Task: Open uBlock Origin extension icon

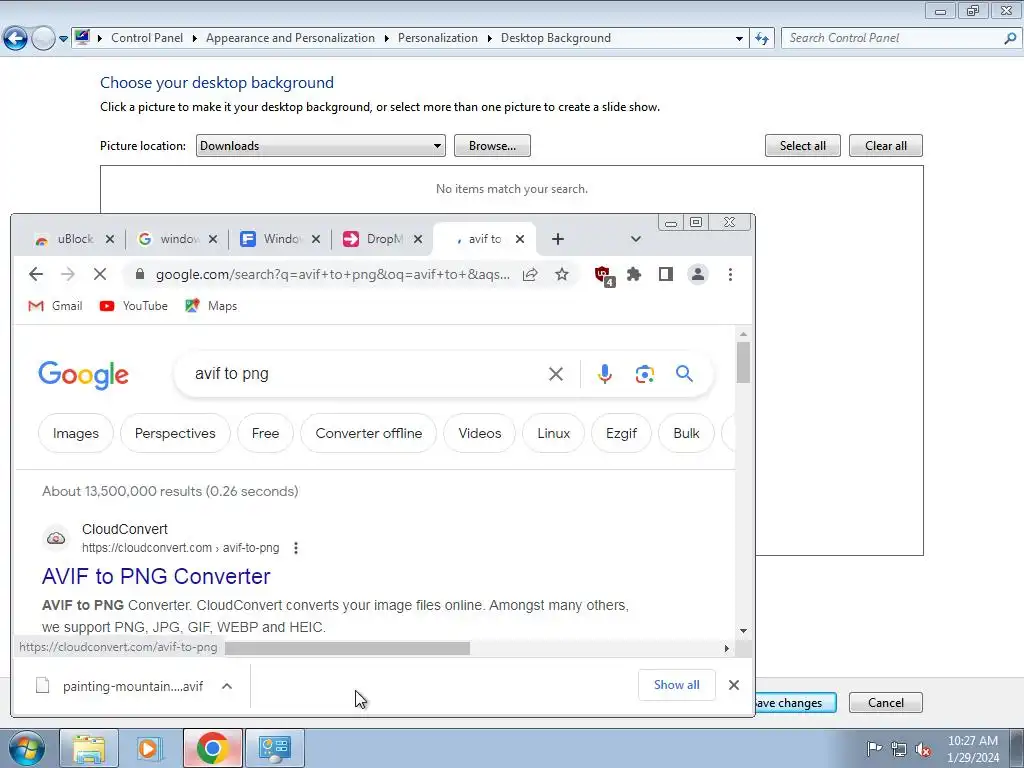Action: tap(604, 276)
